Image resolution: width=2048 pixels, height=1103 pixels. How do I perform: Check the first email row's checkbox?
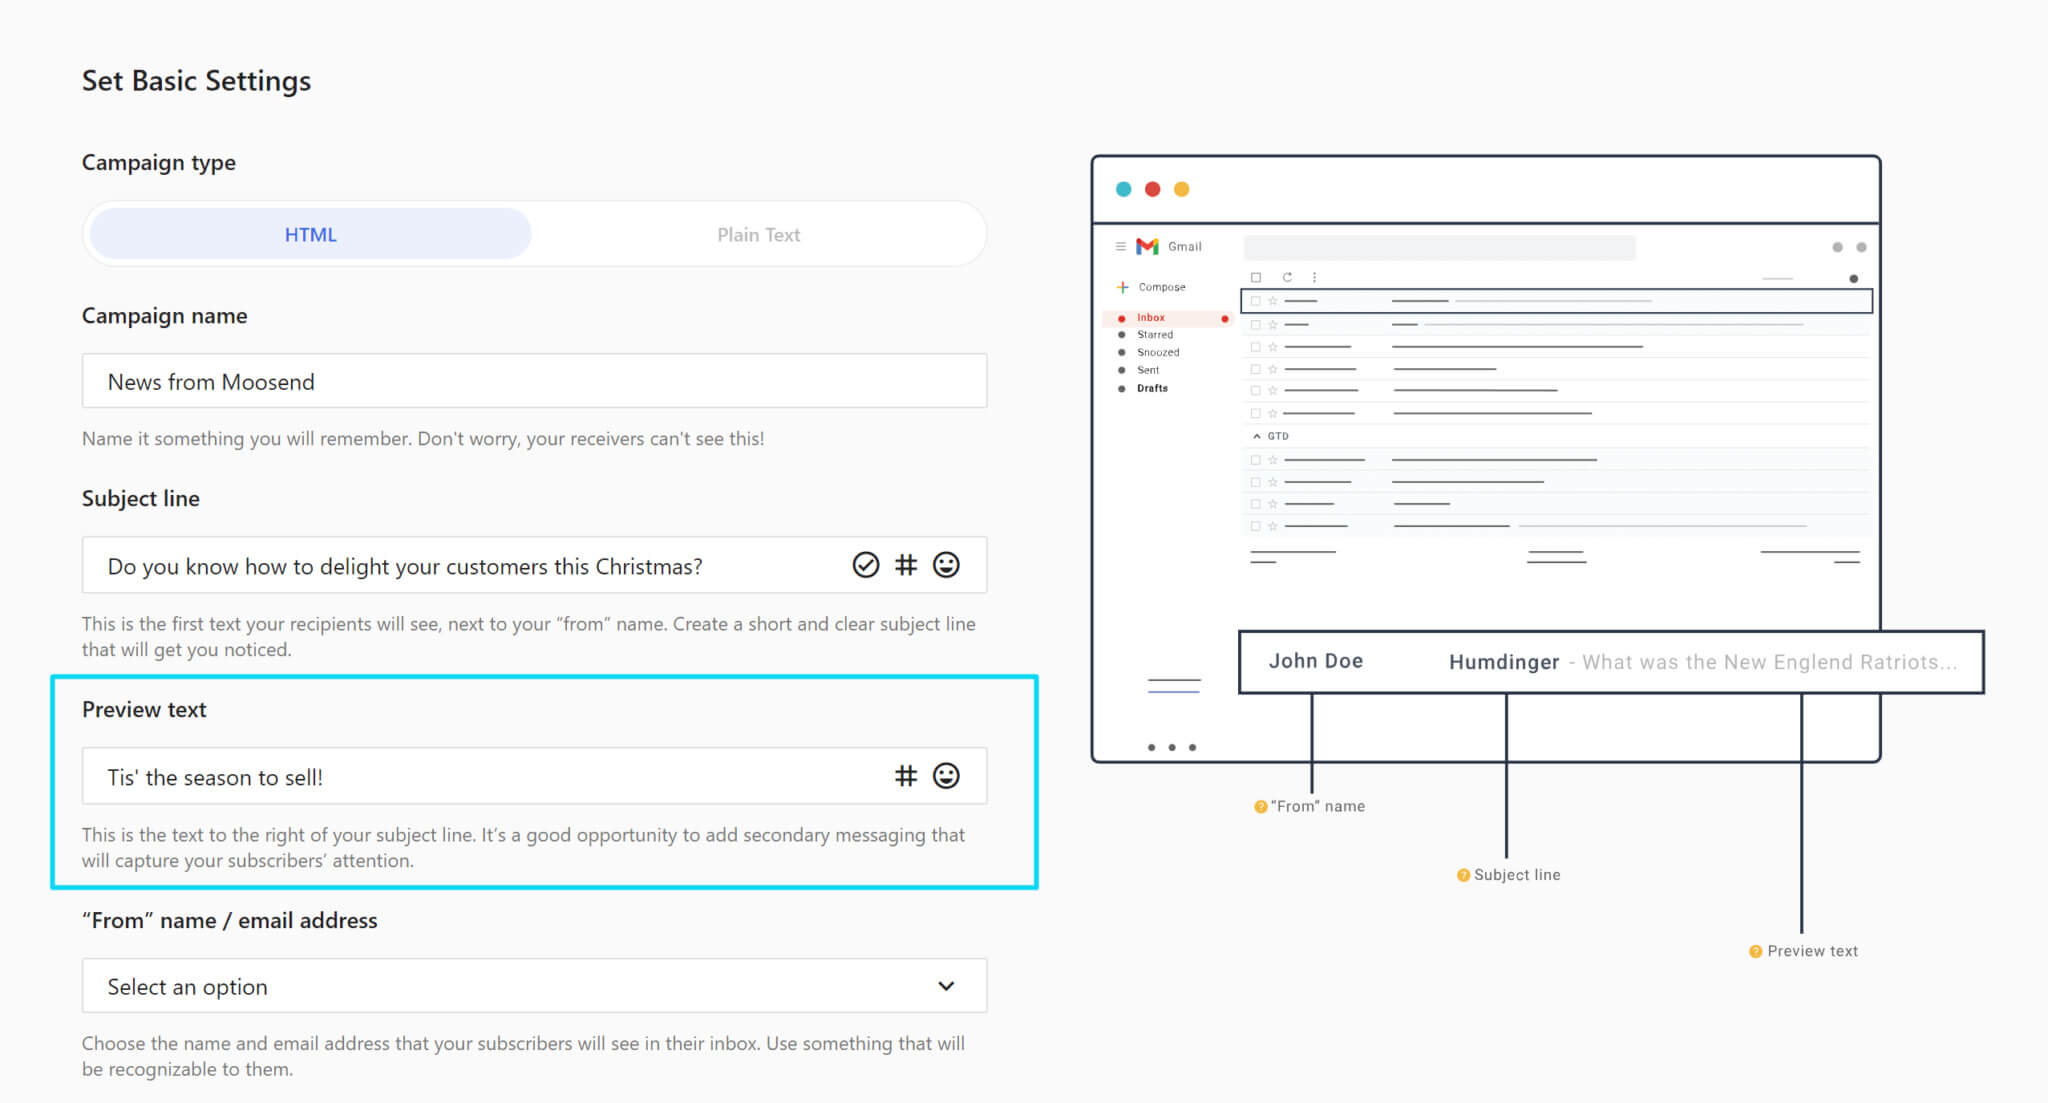tap(1256, 300)
